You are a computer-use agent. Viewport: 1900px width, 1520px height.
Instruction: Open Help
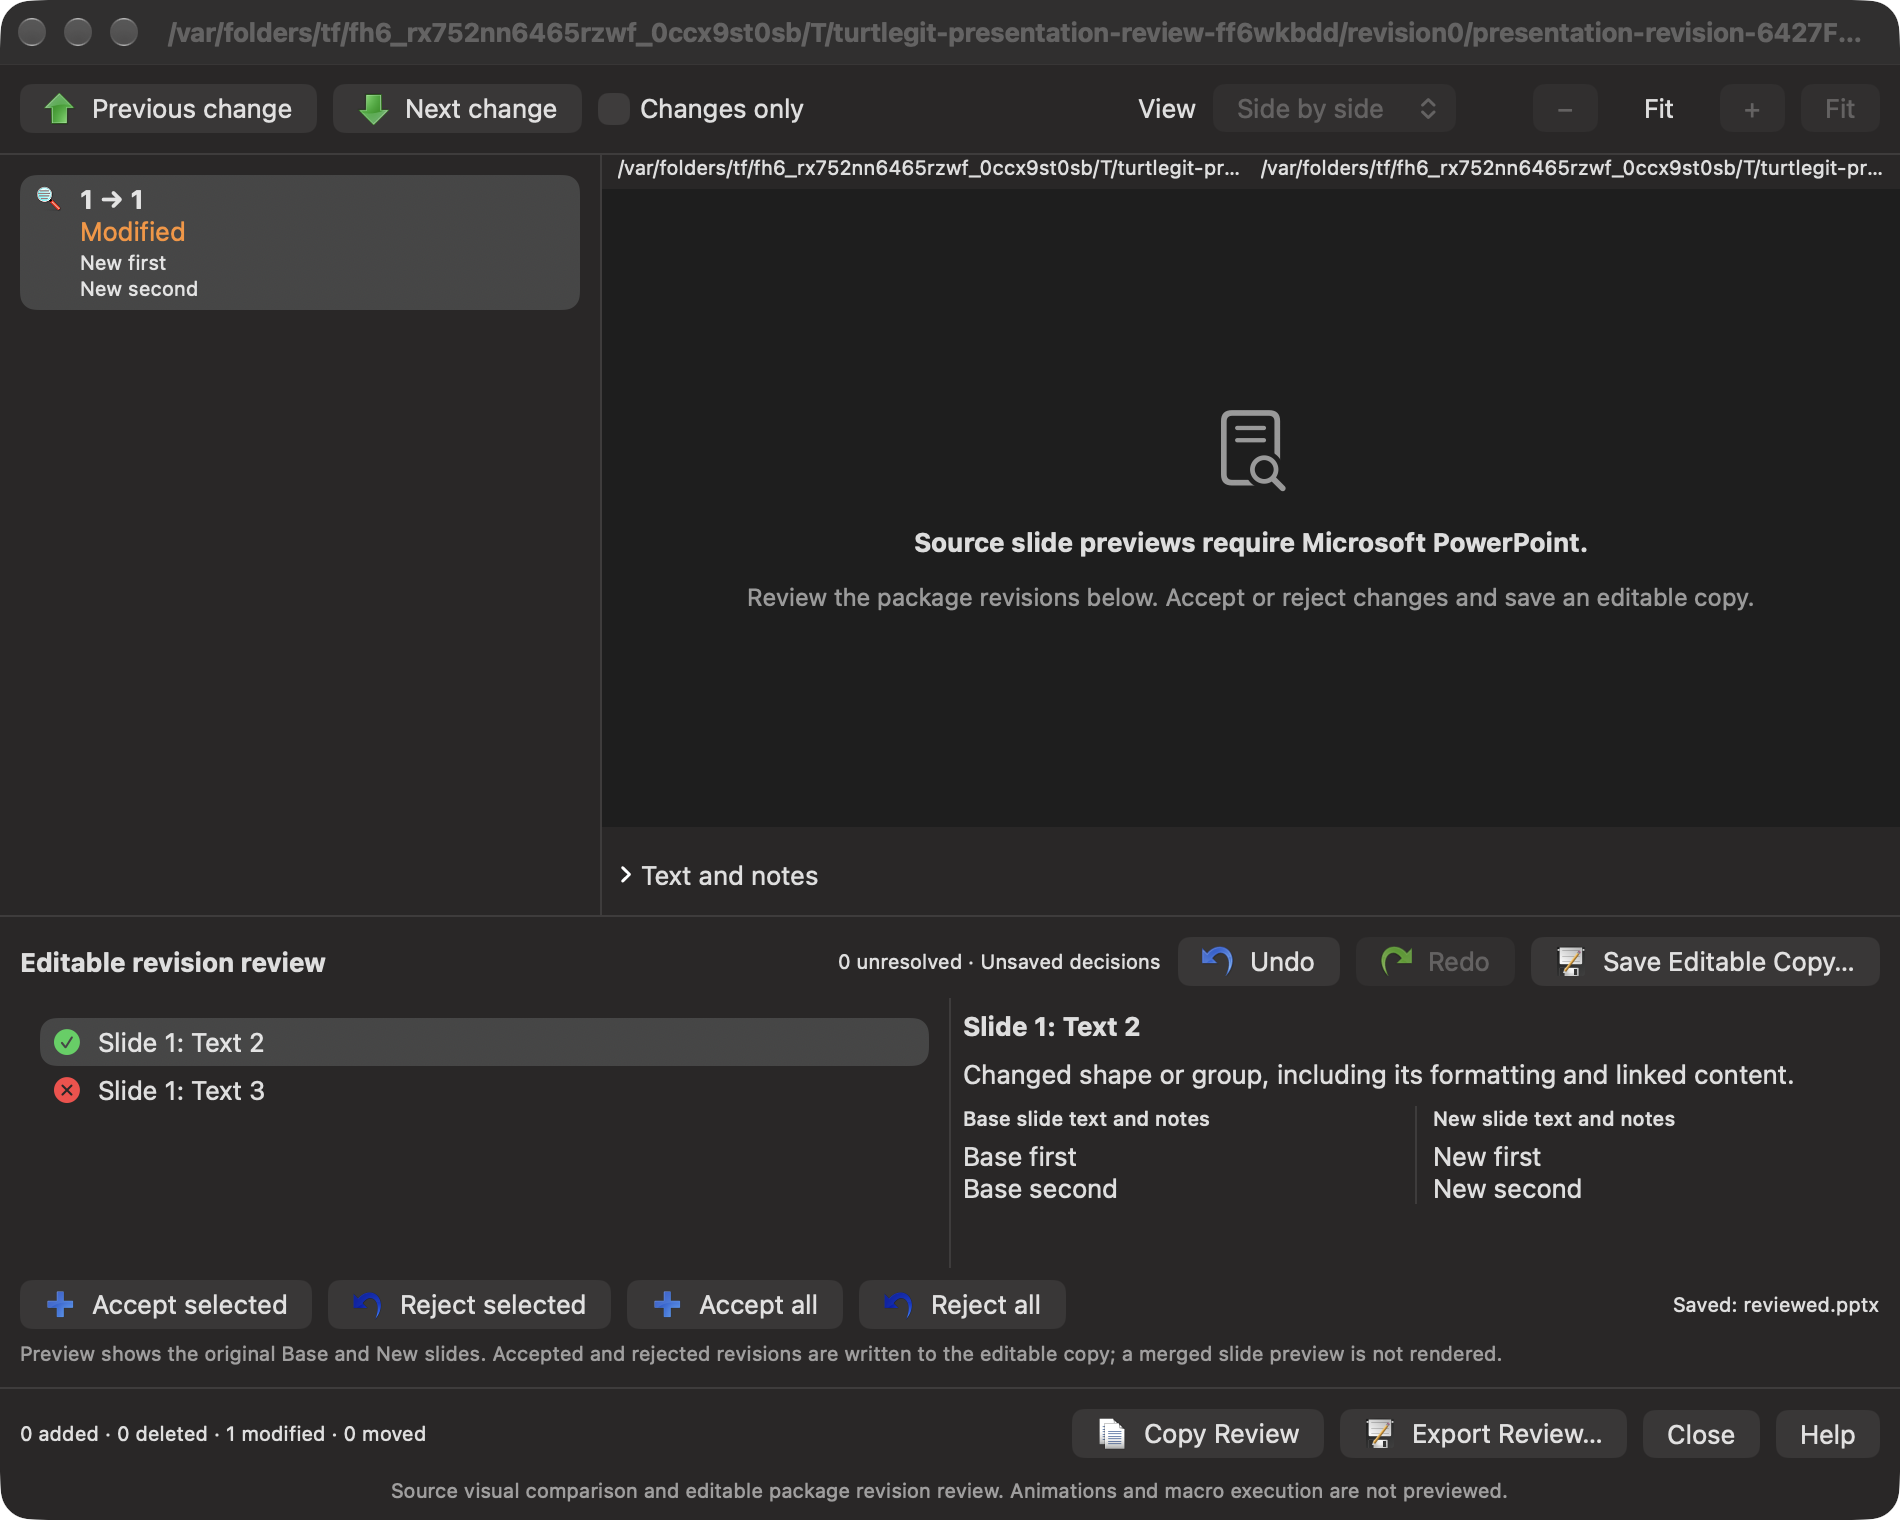click(1828, 1434)
